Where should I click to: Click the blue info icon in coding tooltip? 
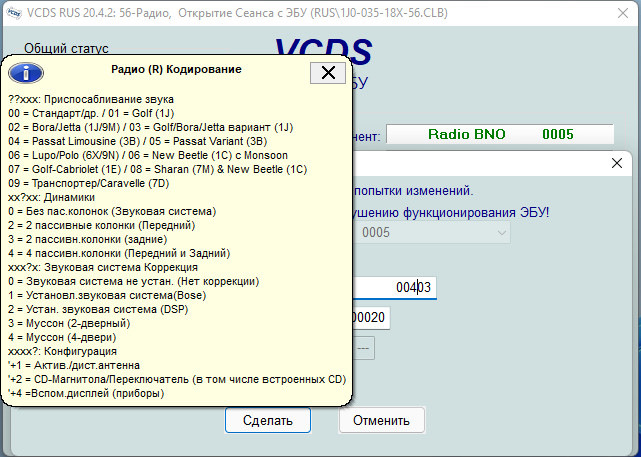pyautogui.click(x=26, y=73)
